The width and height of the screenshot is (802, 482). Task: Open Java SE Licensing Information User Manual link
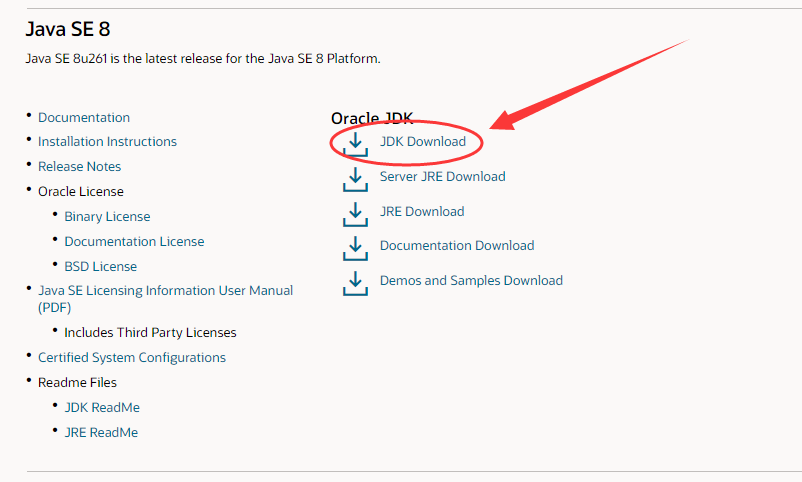coord(165,299)
